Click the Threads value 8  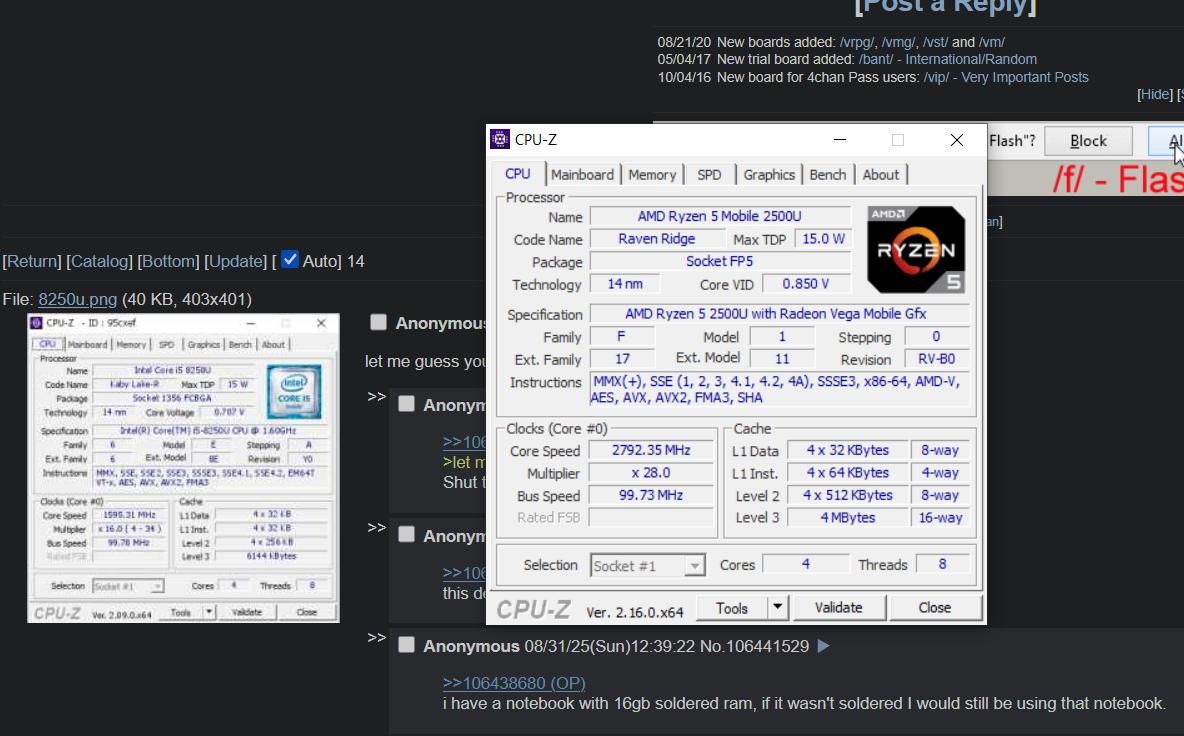pos(942,564)
